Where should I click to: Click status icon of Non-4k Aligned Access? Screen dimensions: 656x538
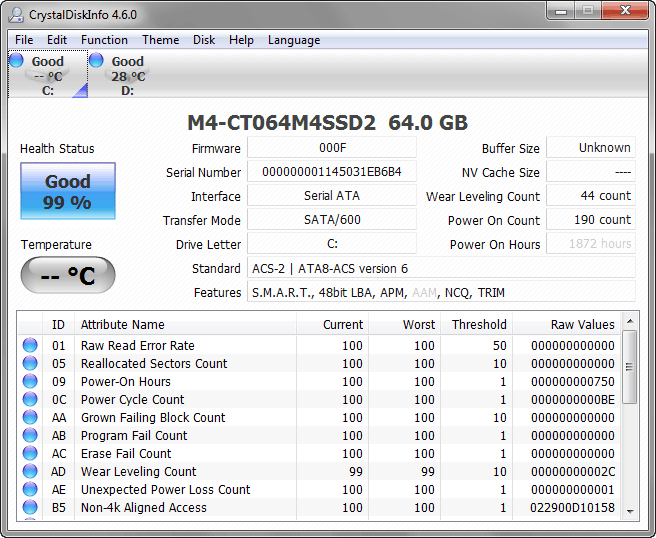[30, 507]
